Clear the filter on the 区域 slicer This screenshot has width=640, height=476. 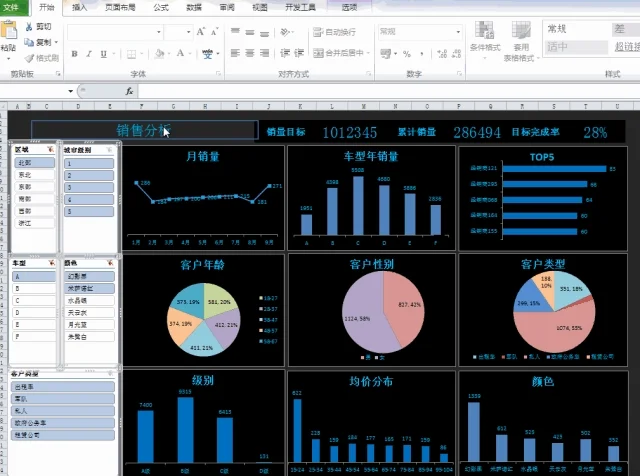[x=51, y=149]
